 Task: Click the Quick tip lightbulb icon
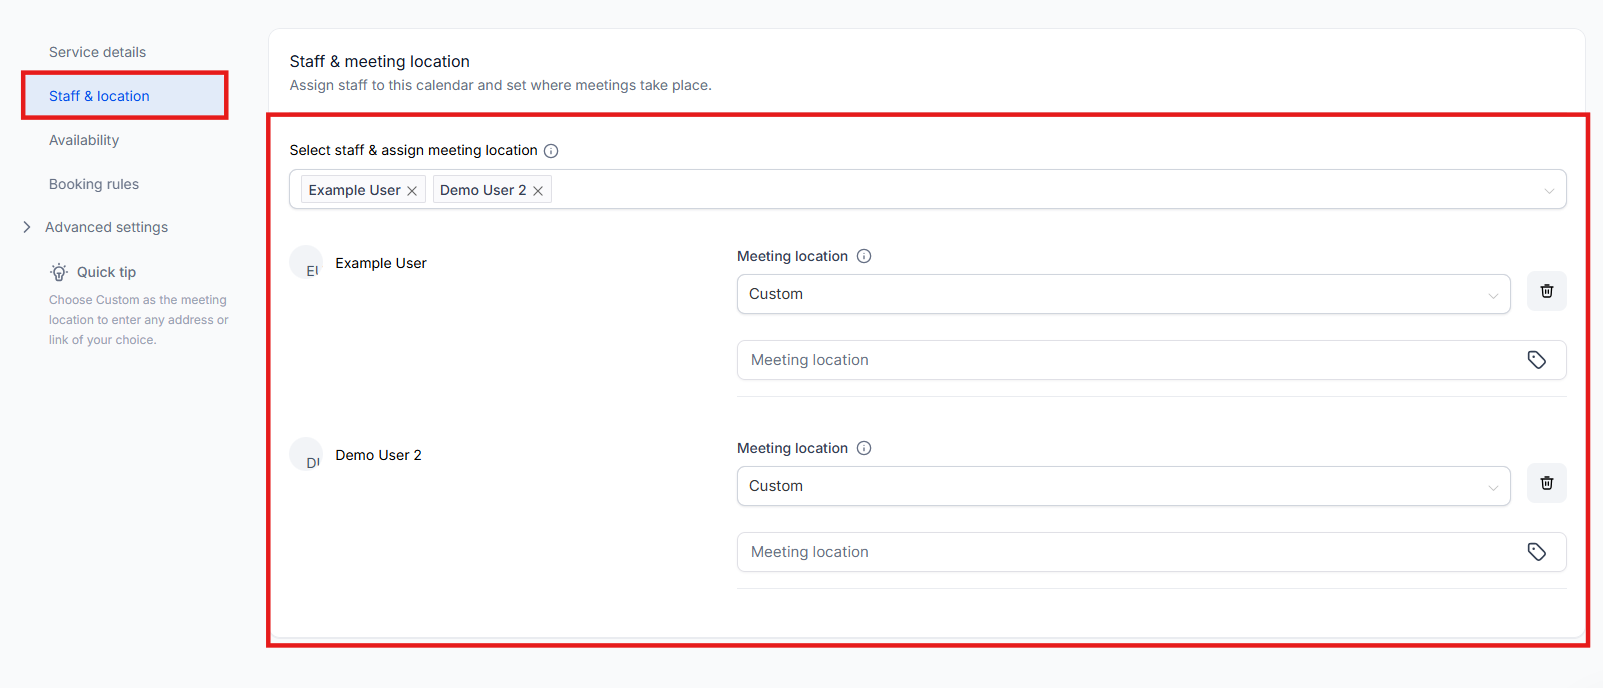[59, 272]
